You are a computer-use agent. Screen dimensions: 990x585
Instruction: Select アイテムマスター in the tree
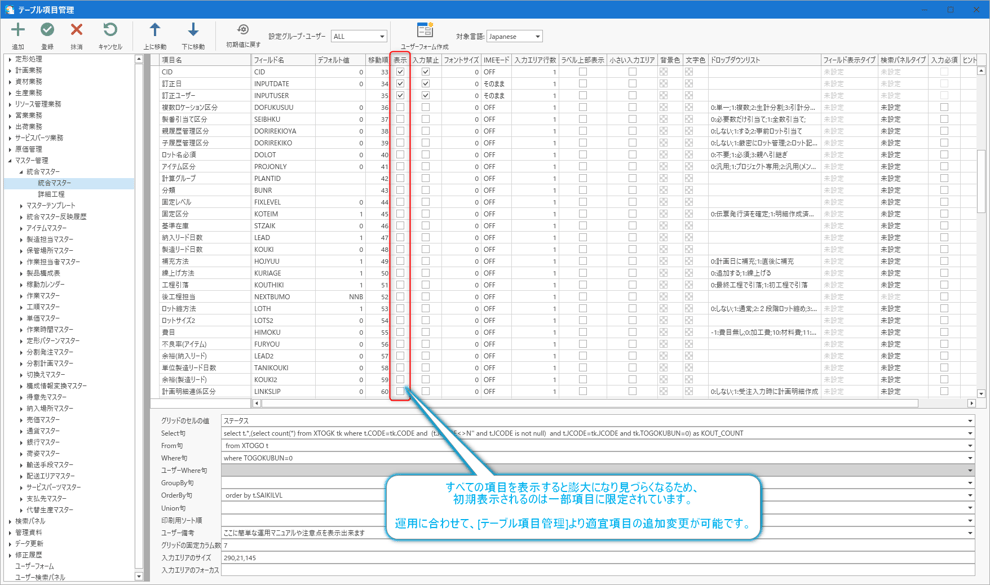point(47,228)
